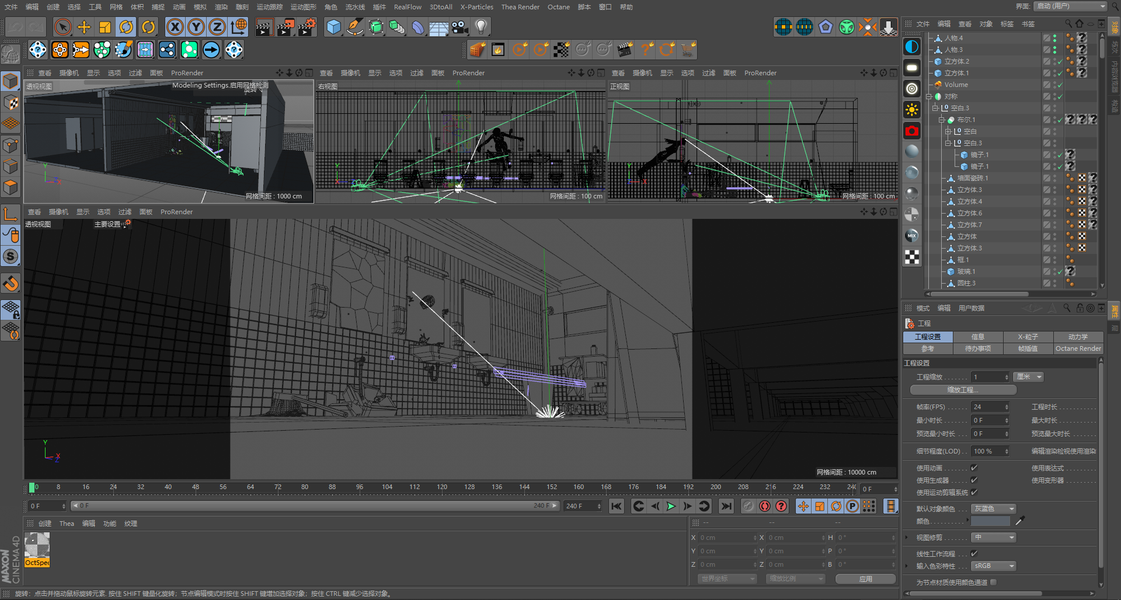
Task: Click the 应用 button in coordinates panel
Action: [x=865, y=579]
